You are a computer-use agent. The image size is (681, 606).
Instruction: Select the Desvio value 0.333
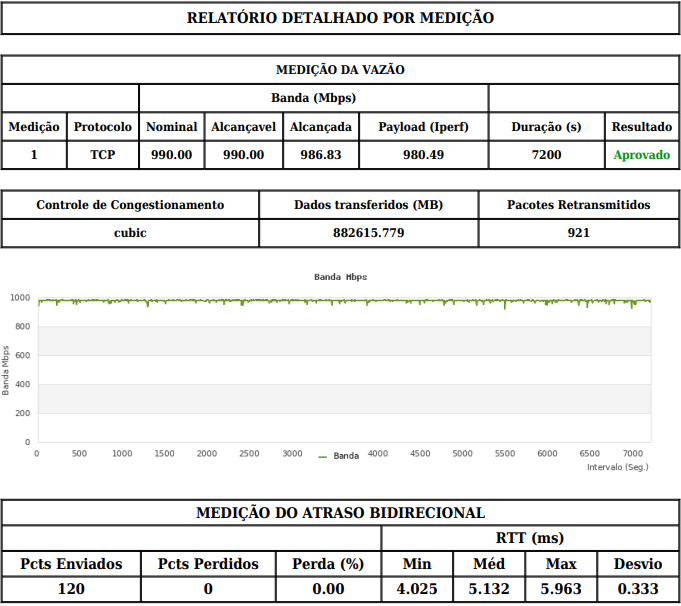point(636,589)
